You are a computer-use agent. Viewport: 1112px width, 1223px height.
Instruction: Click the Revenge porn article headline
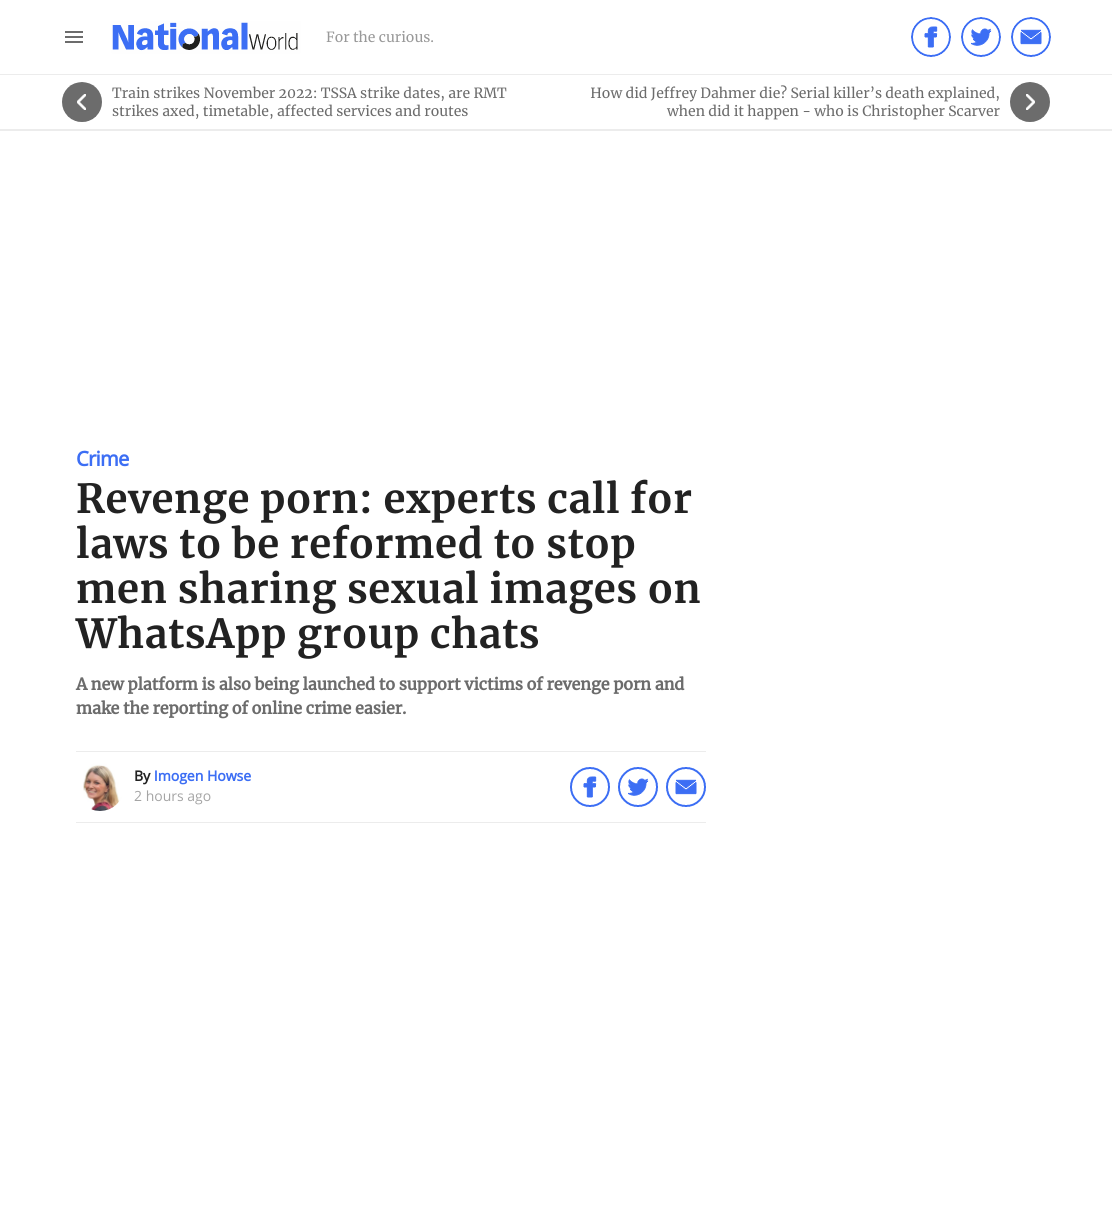click(388, 566)
